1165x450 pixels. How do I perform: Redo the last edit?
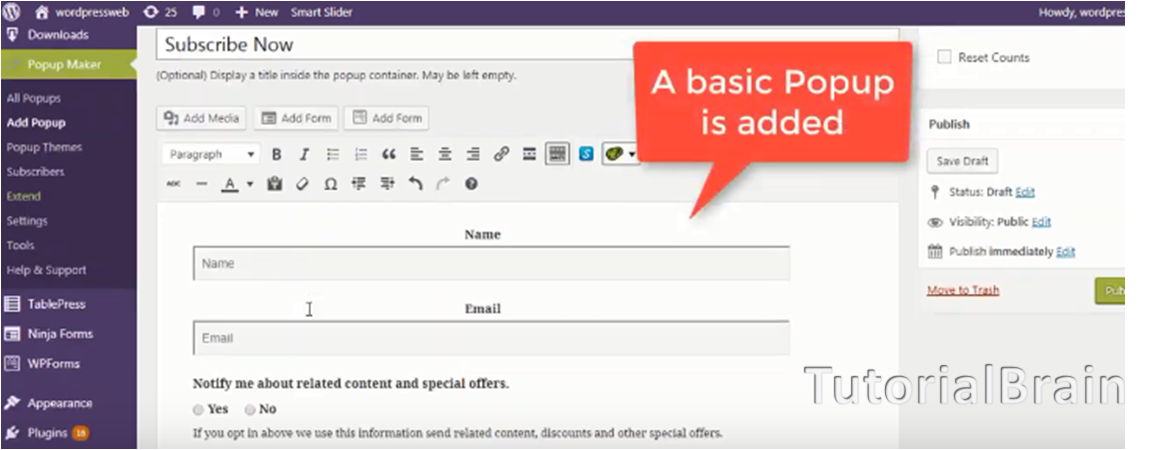pyautogui.click(x=443, y=183)
